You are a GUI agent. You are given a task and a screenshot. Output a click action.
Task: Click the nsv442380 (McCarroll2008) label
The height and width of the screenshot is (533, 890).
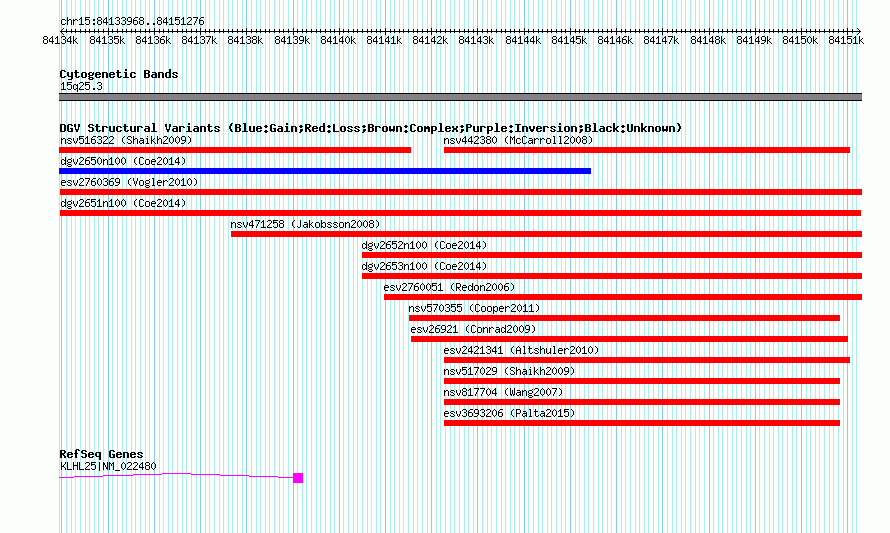(518, 140)
